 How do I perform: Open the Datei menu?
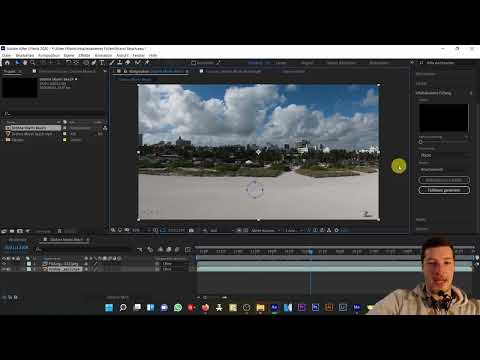click(x=6, y=55)
